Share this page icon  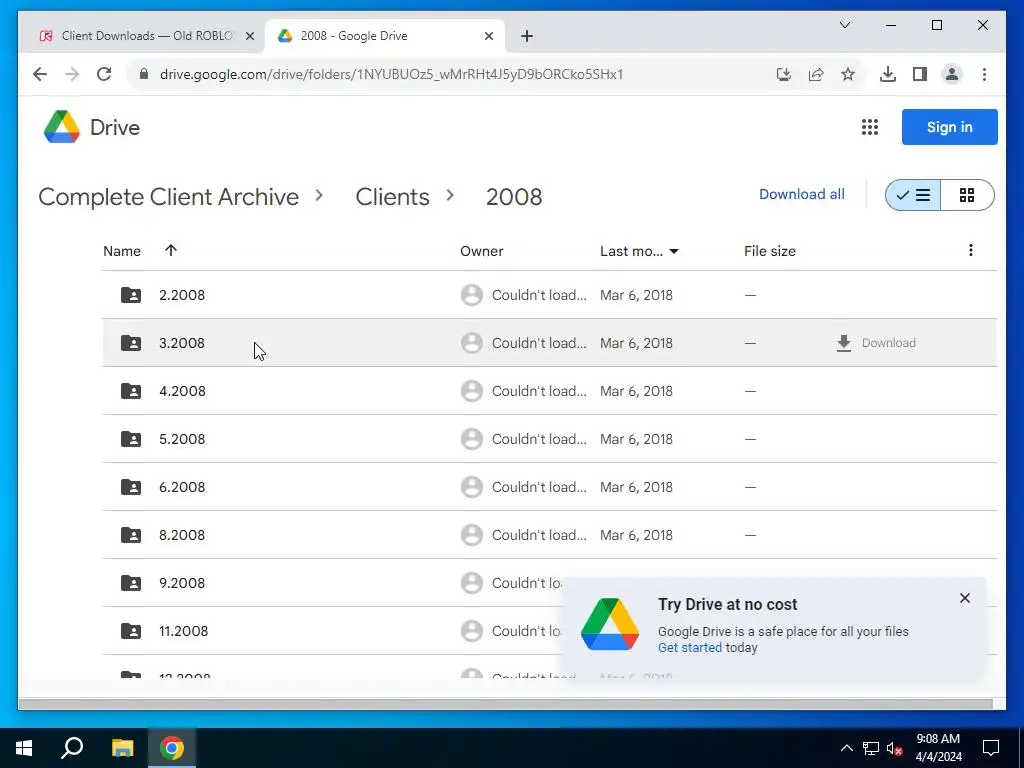click(816, 74)
